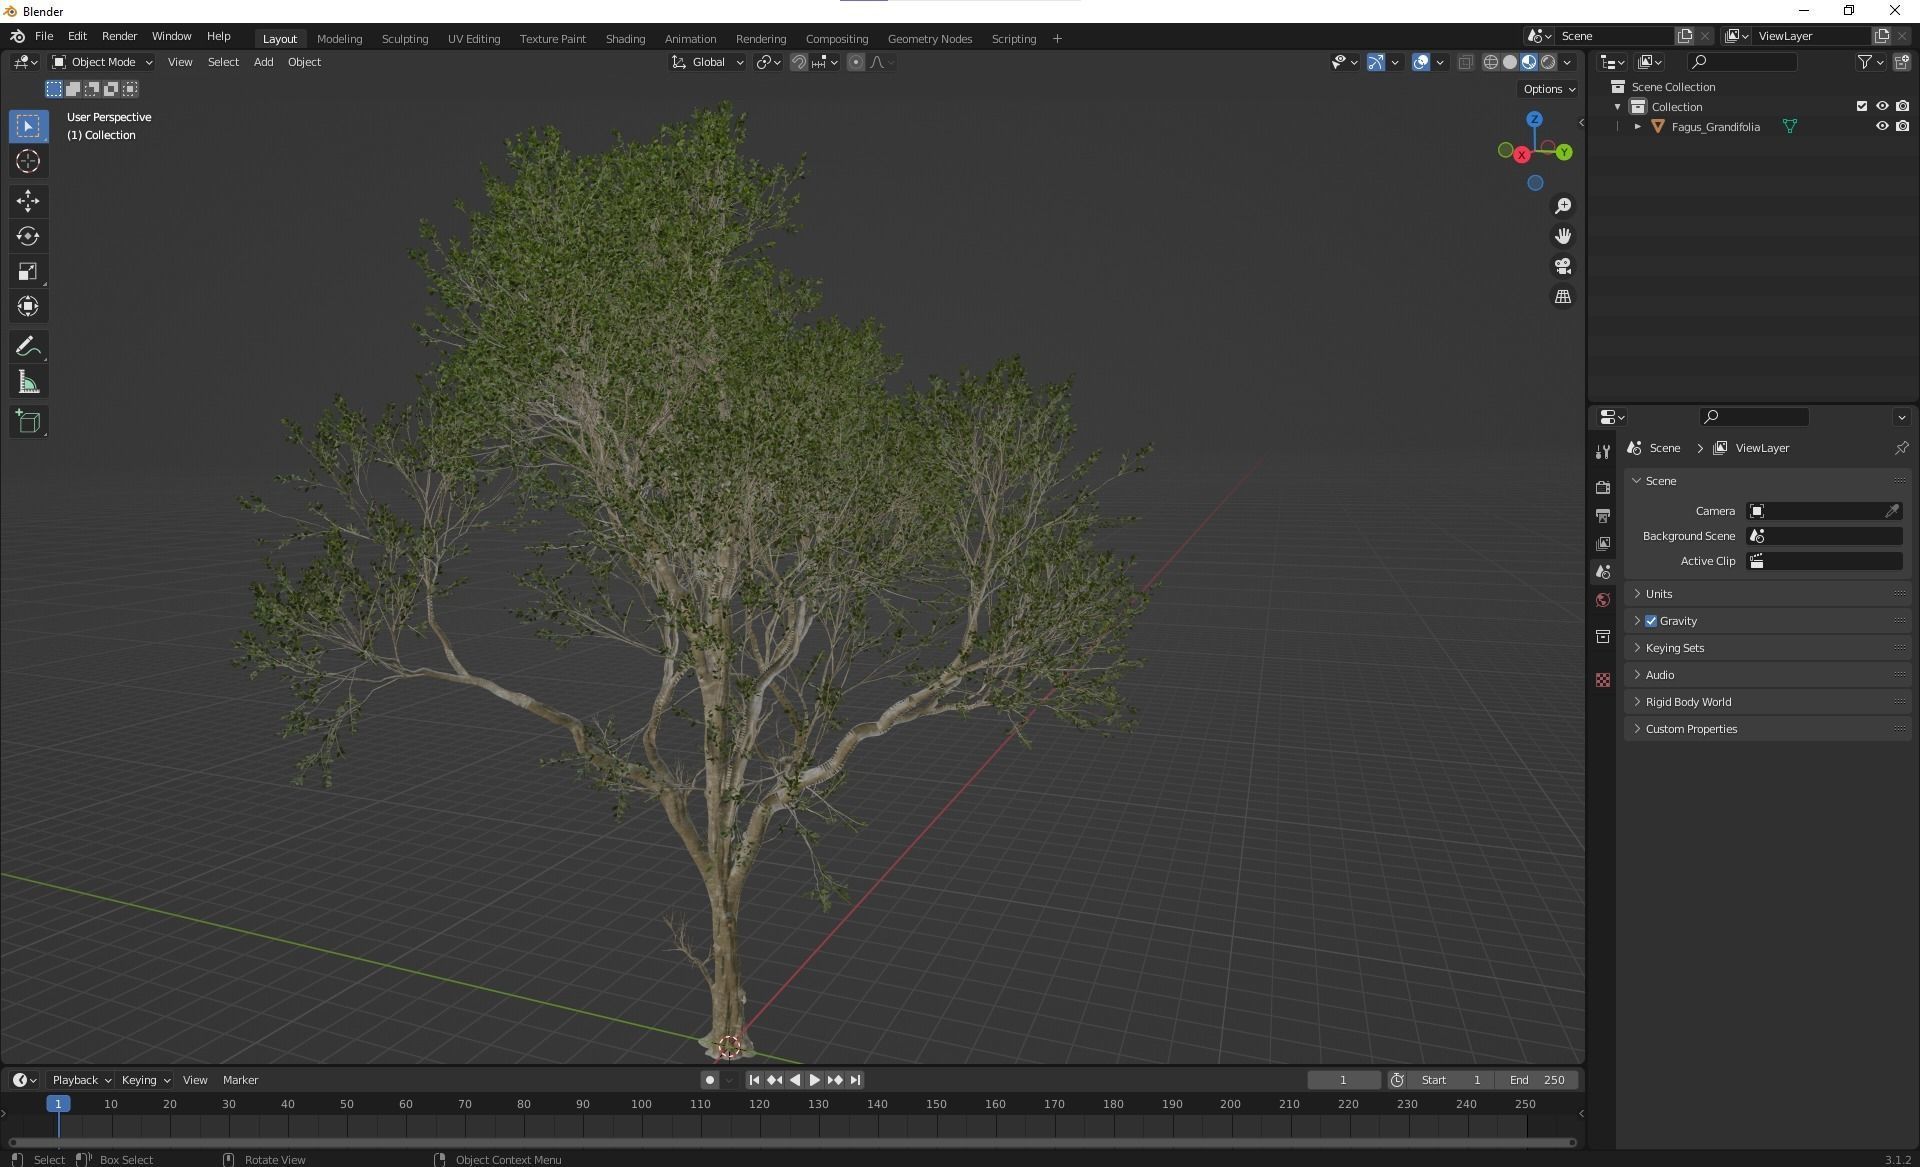Select the Rotate tool
This screenshot has height=1167, width=1920.
point(28,236)
